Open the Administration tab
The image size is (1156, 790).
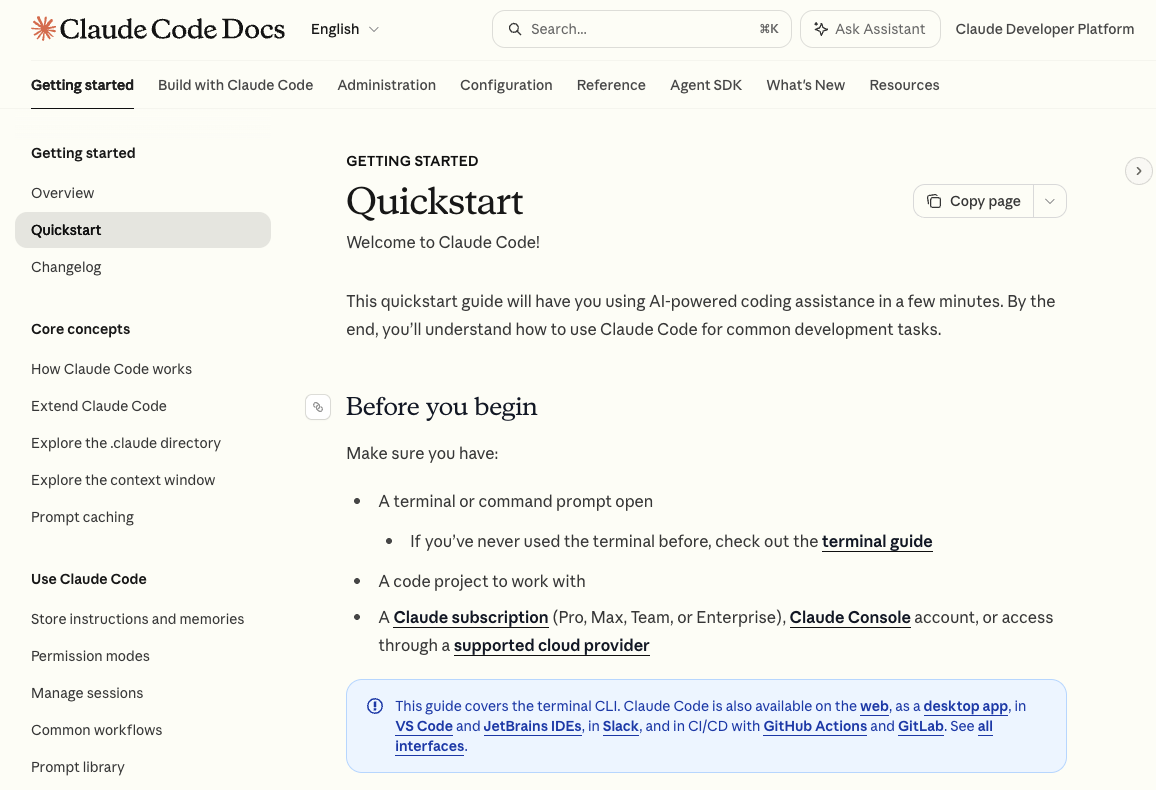coord(386,85)
